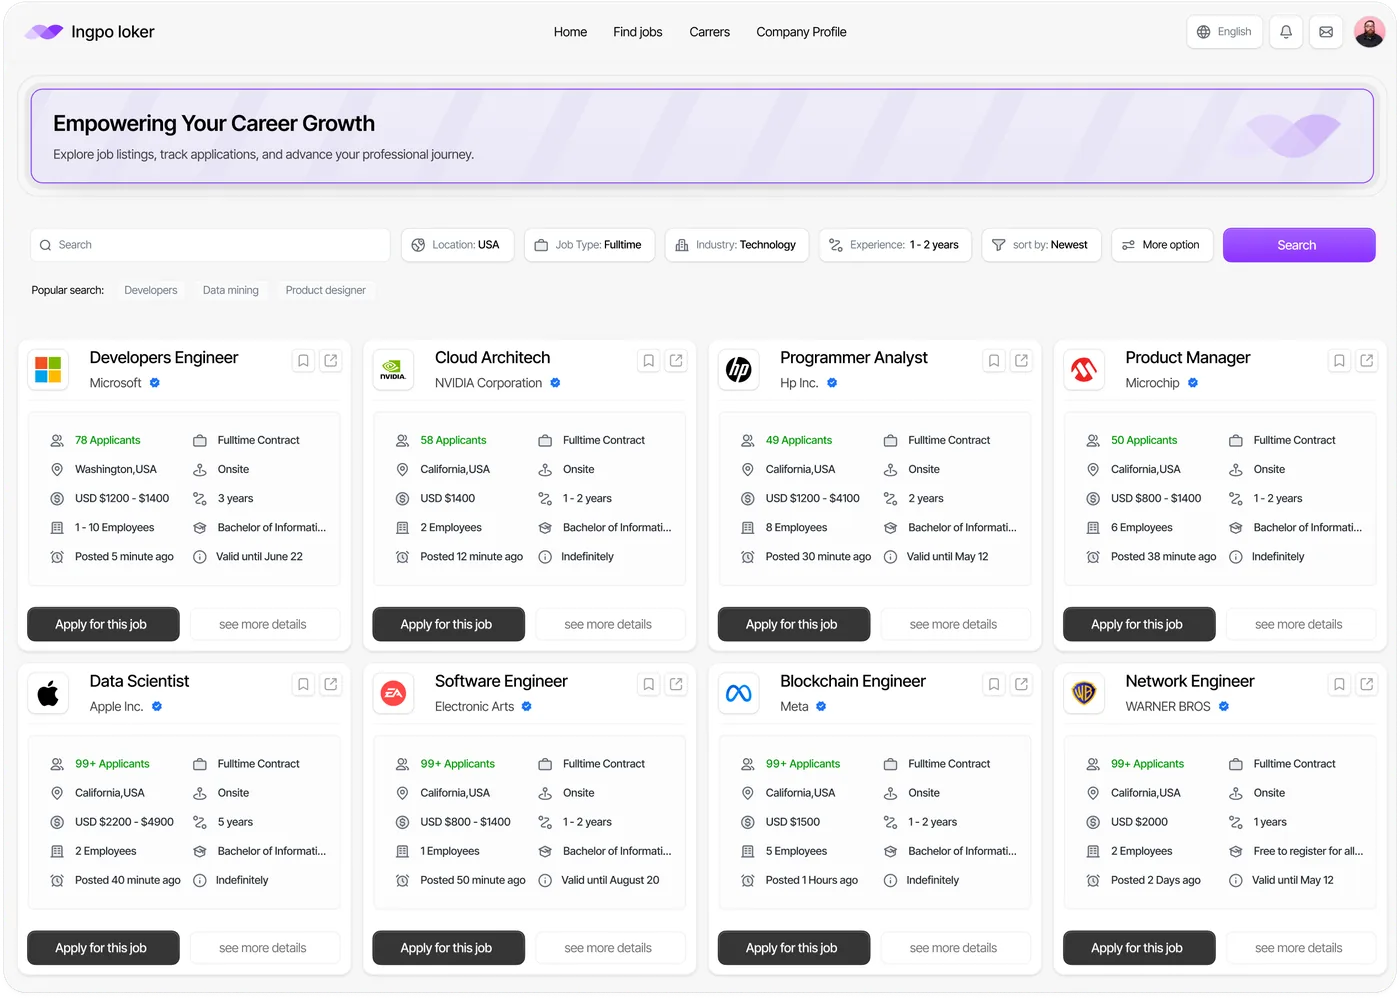
Task: Select the Data mining popular search
Action: coord(231,290)
